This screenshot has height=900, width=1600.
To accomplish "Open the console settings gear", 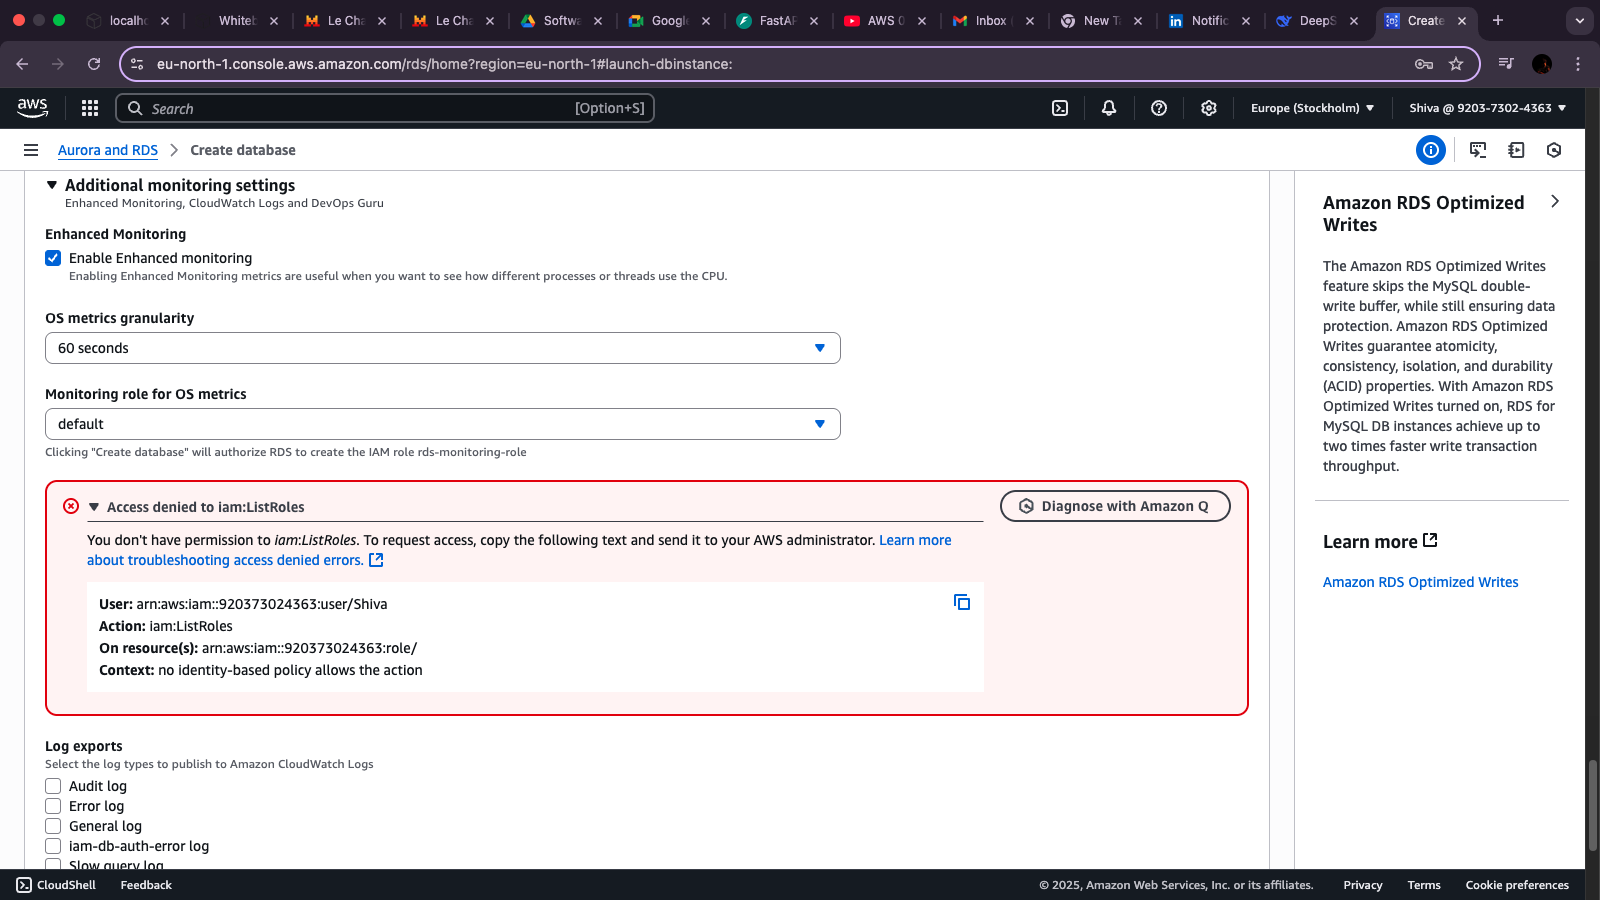I will pos(1209,108).
